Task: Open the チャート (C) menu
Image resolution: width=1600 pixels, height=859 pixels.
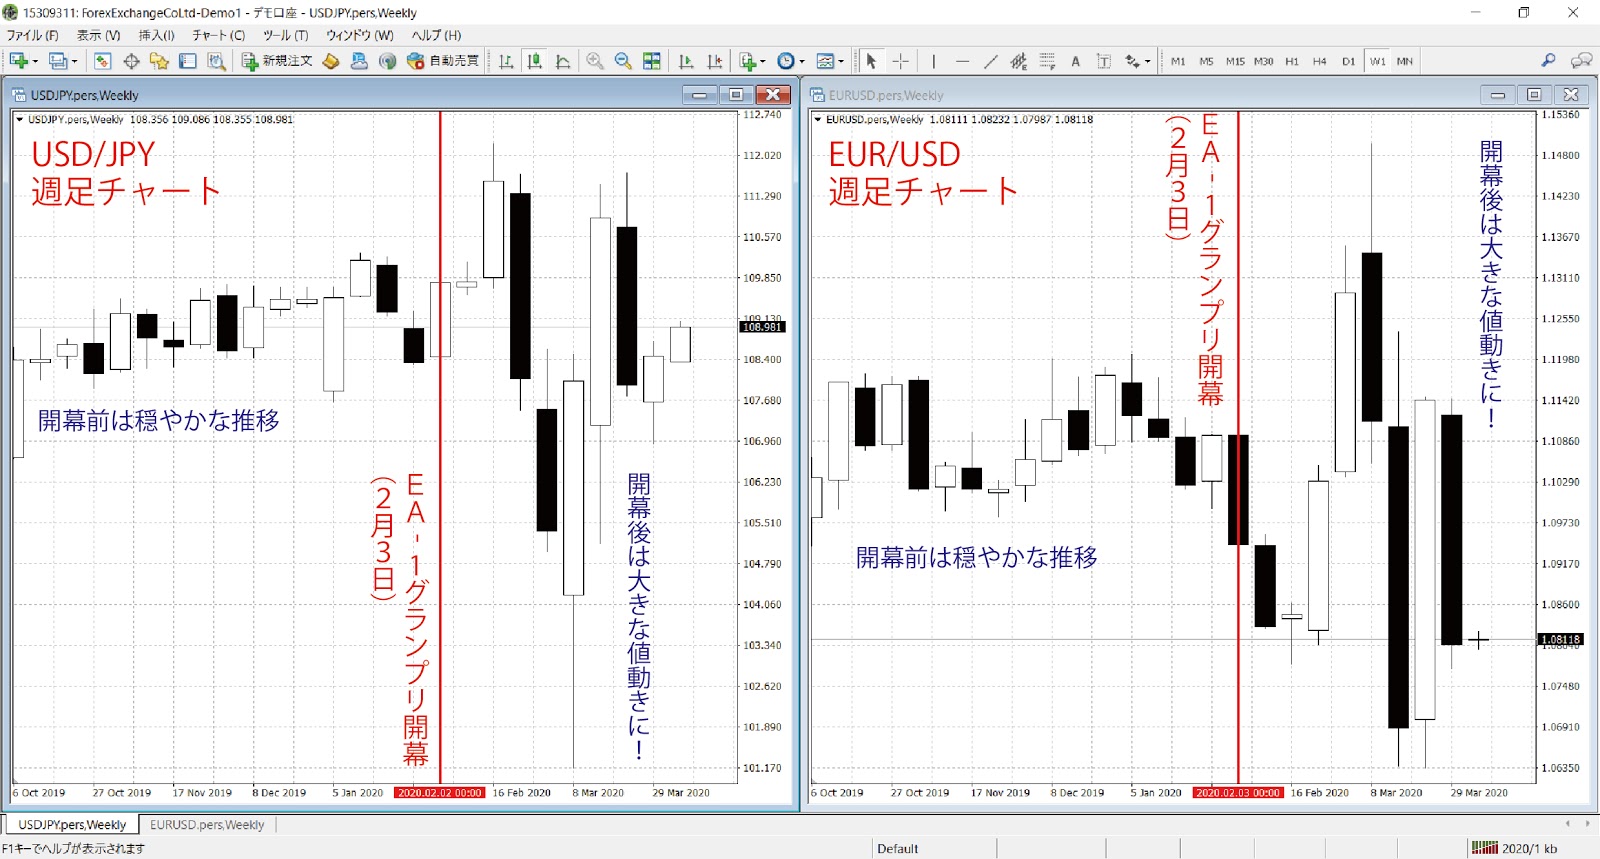Action: (x=218, y=35)
